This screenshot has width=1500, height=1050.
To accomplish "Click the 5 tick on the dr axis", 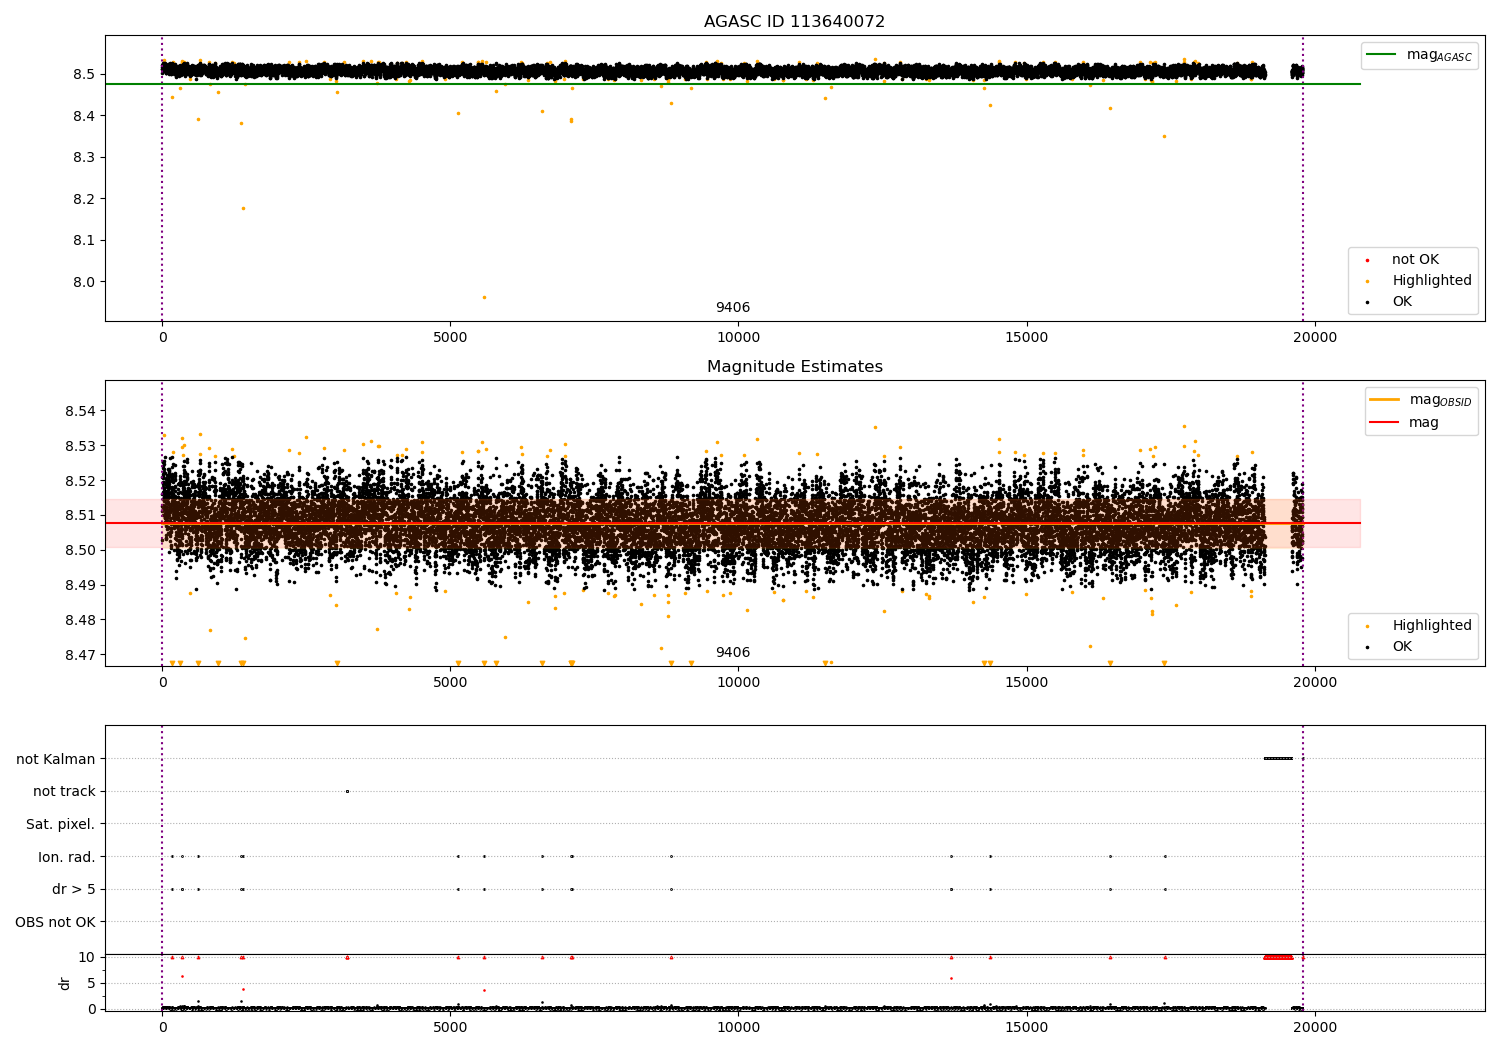I will [x=92, y=983].
